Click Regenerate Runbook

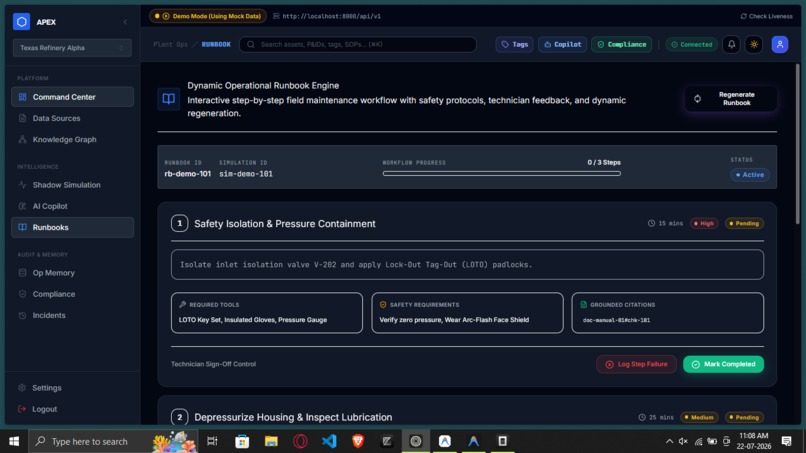(731, 99)
